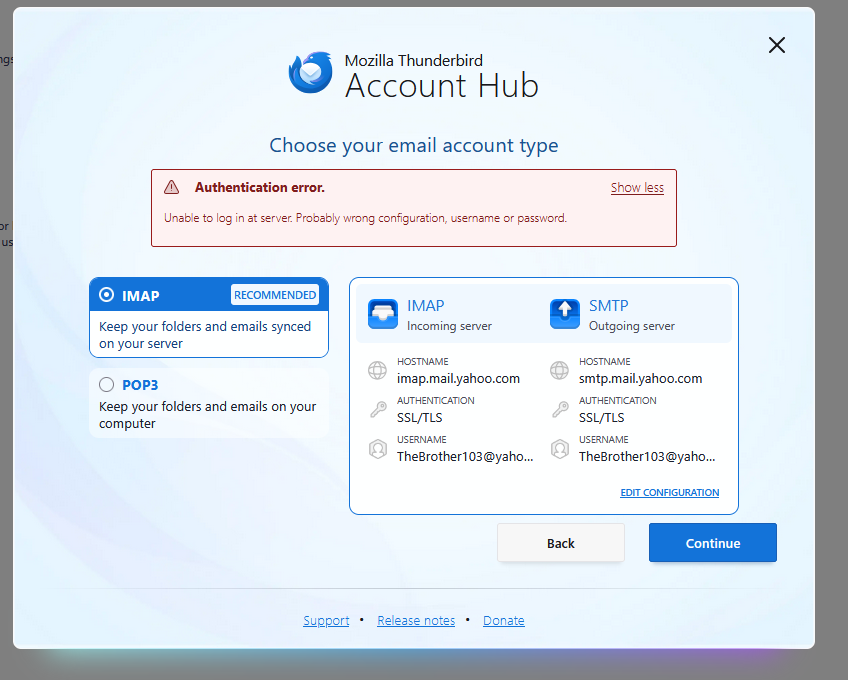Image resolution: width=848 pixels, height=680 pixels.
Task: Open the Support link
Action: [x=326, y=620]
